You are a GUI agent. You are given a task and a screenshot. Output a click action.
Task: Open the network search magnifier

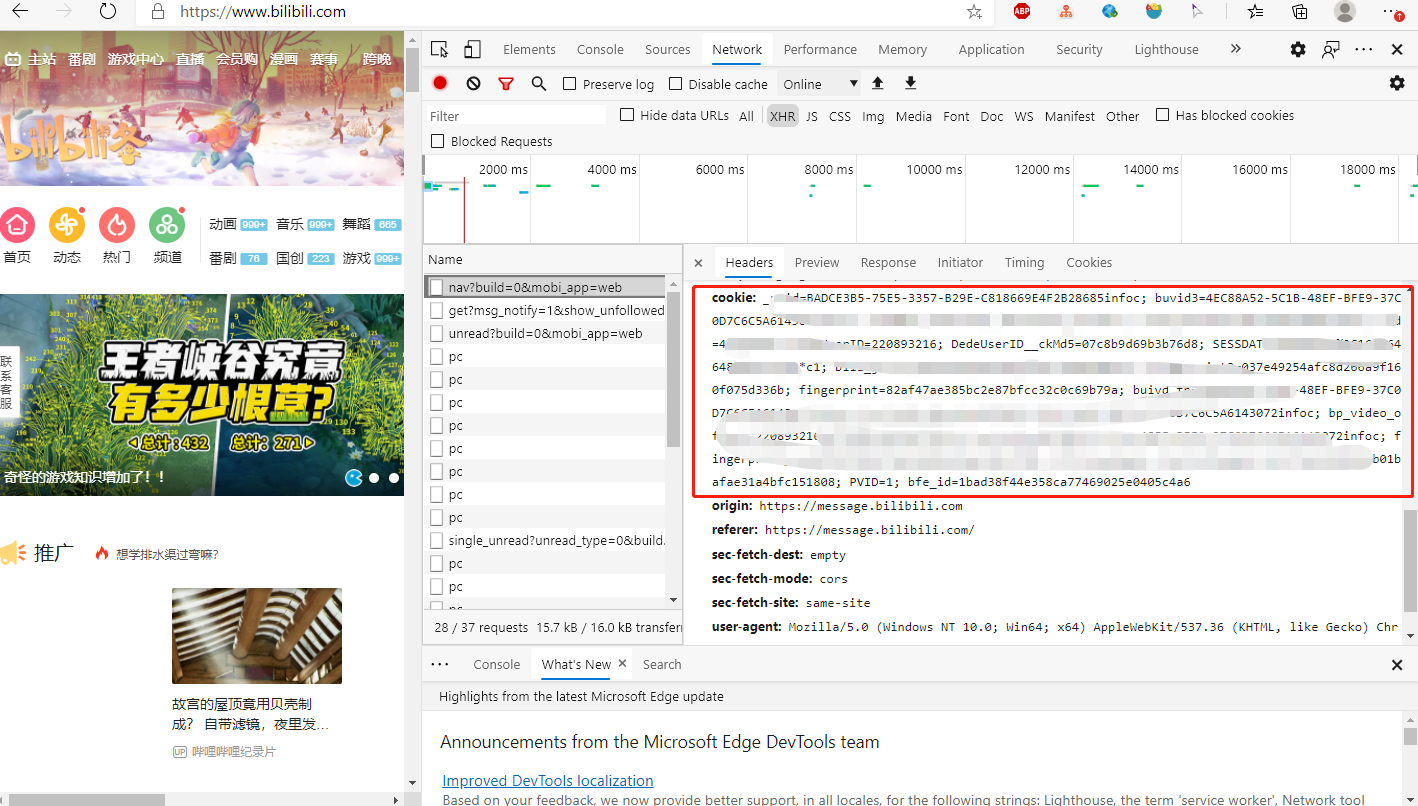[x=539, y=83]
